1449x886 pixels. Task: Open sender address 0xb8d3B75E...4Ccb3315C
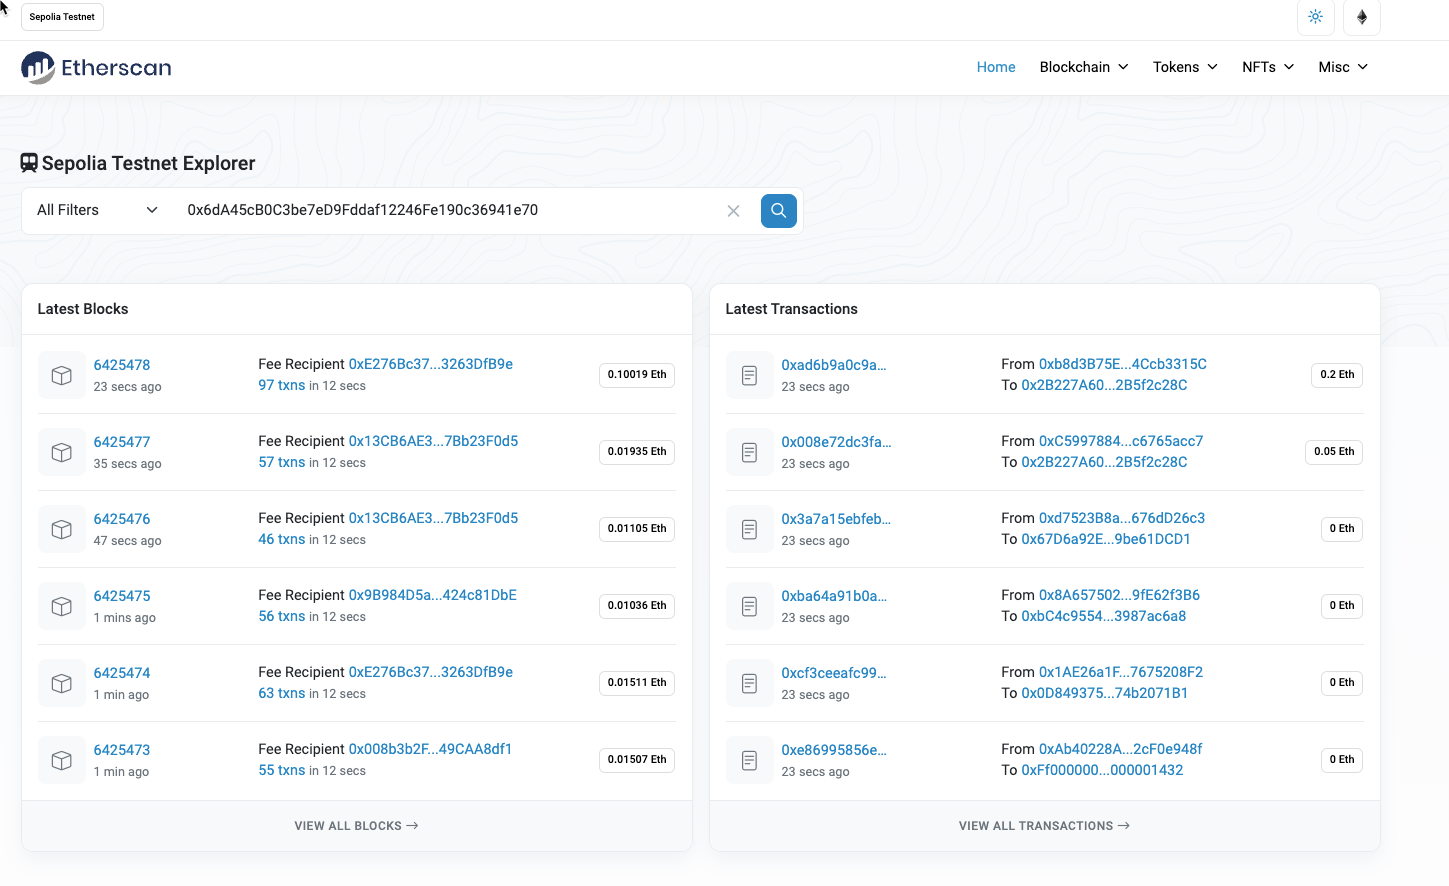(1123, 364)
